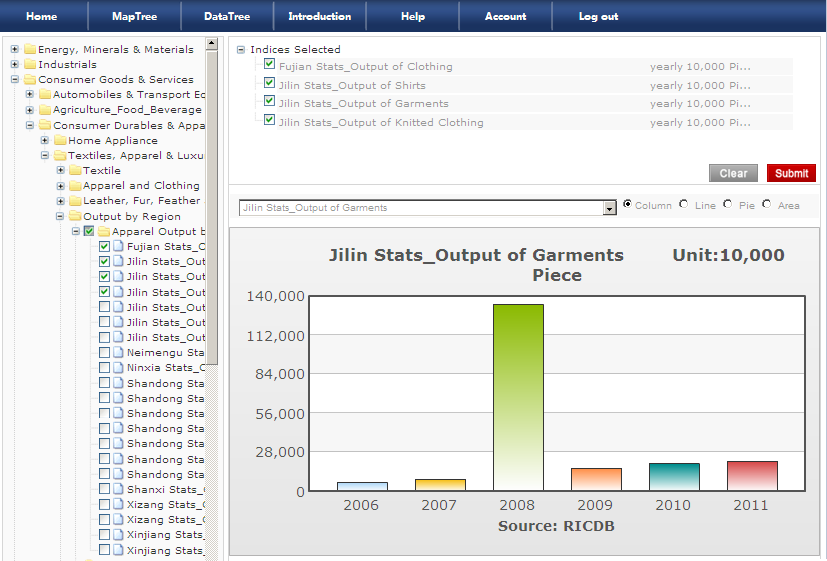
Task: Click the Fujian Stats document icon
Action: 119,246
